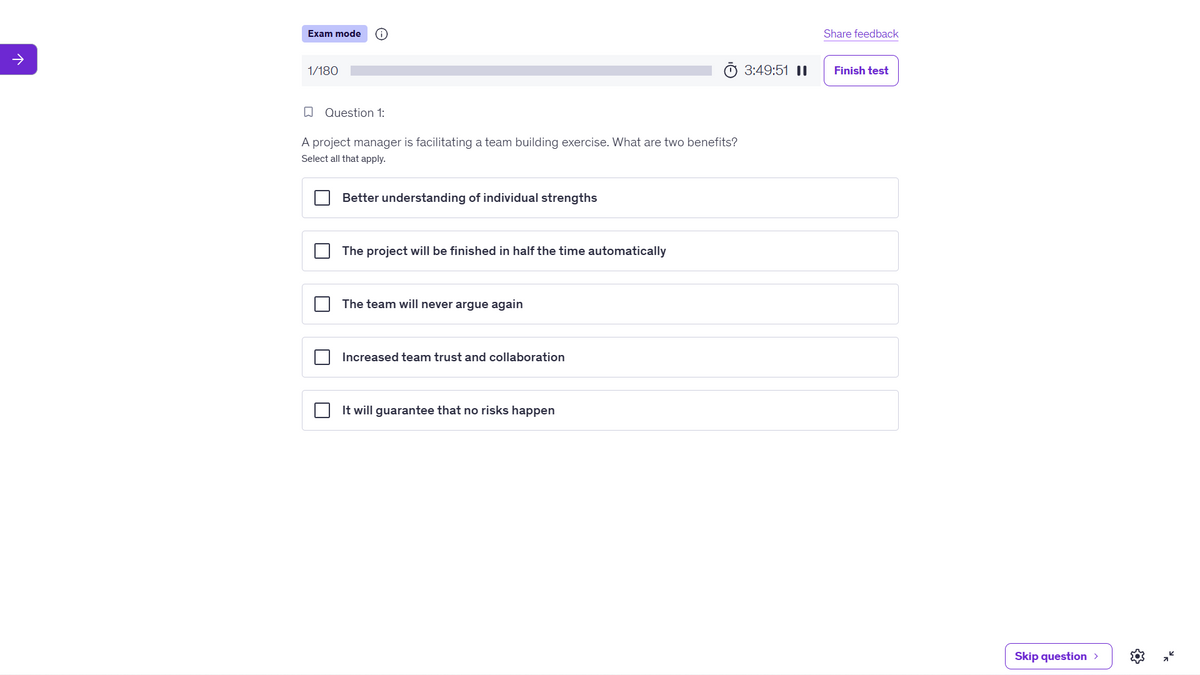Viewport: 1200px width, 675px height.
Task: Bookmark Question 1 with the flag icon
Action: [x=308, y=112]
